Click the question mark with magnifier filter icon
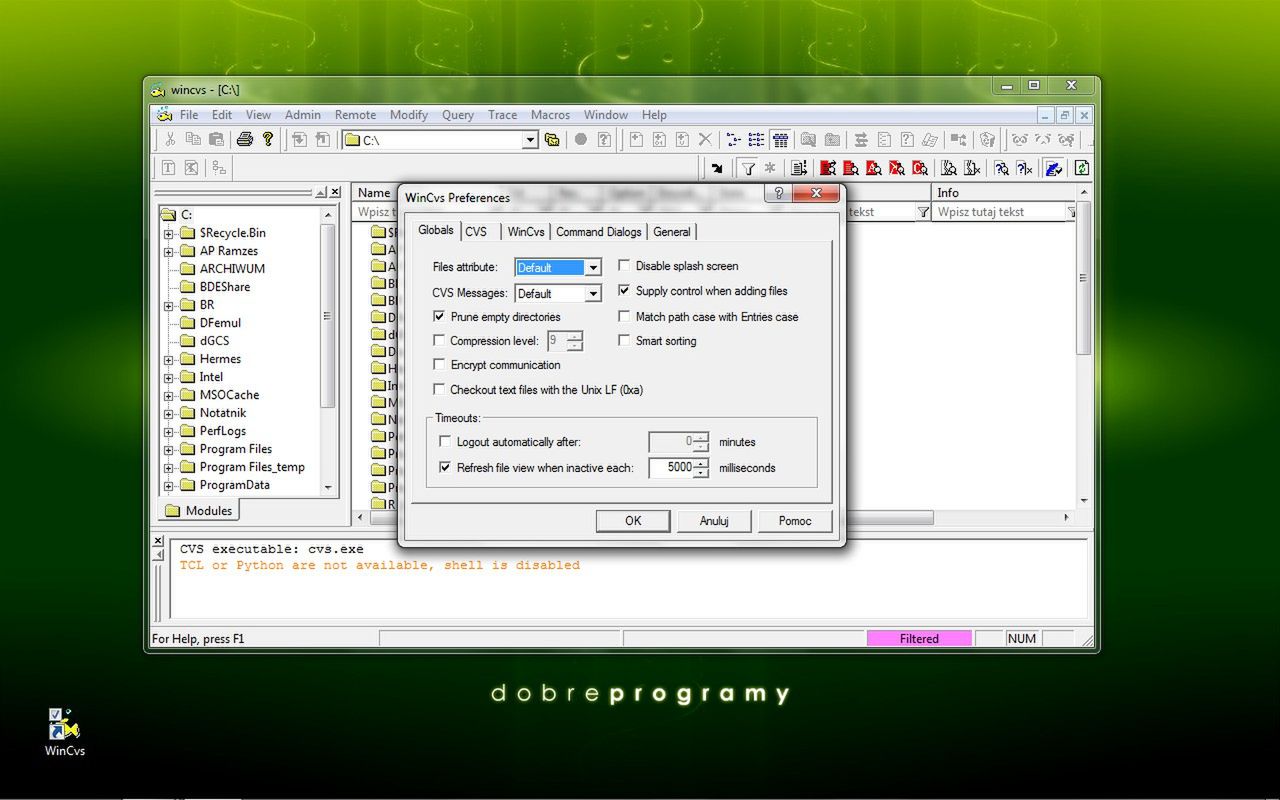1280x800 pixels. tap(1001, 168)
